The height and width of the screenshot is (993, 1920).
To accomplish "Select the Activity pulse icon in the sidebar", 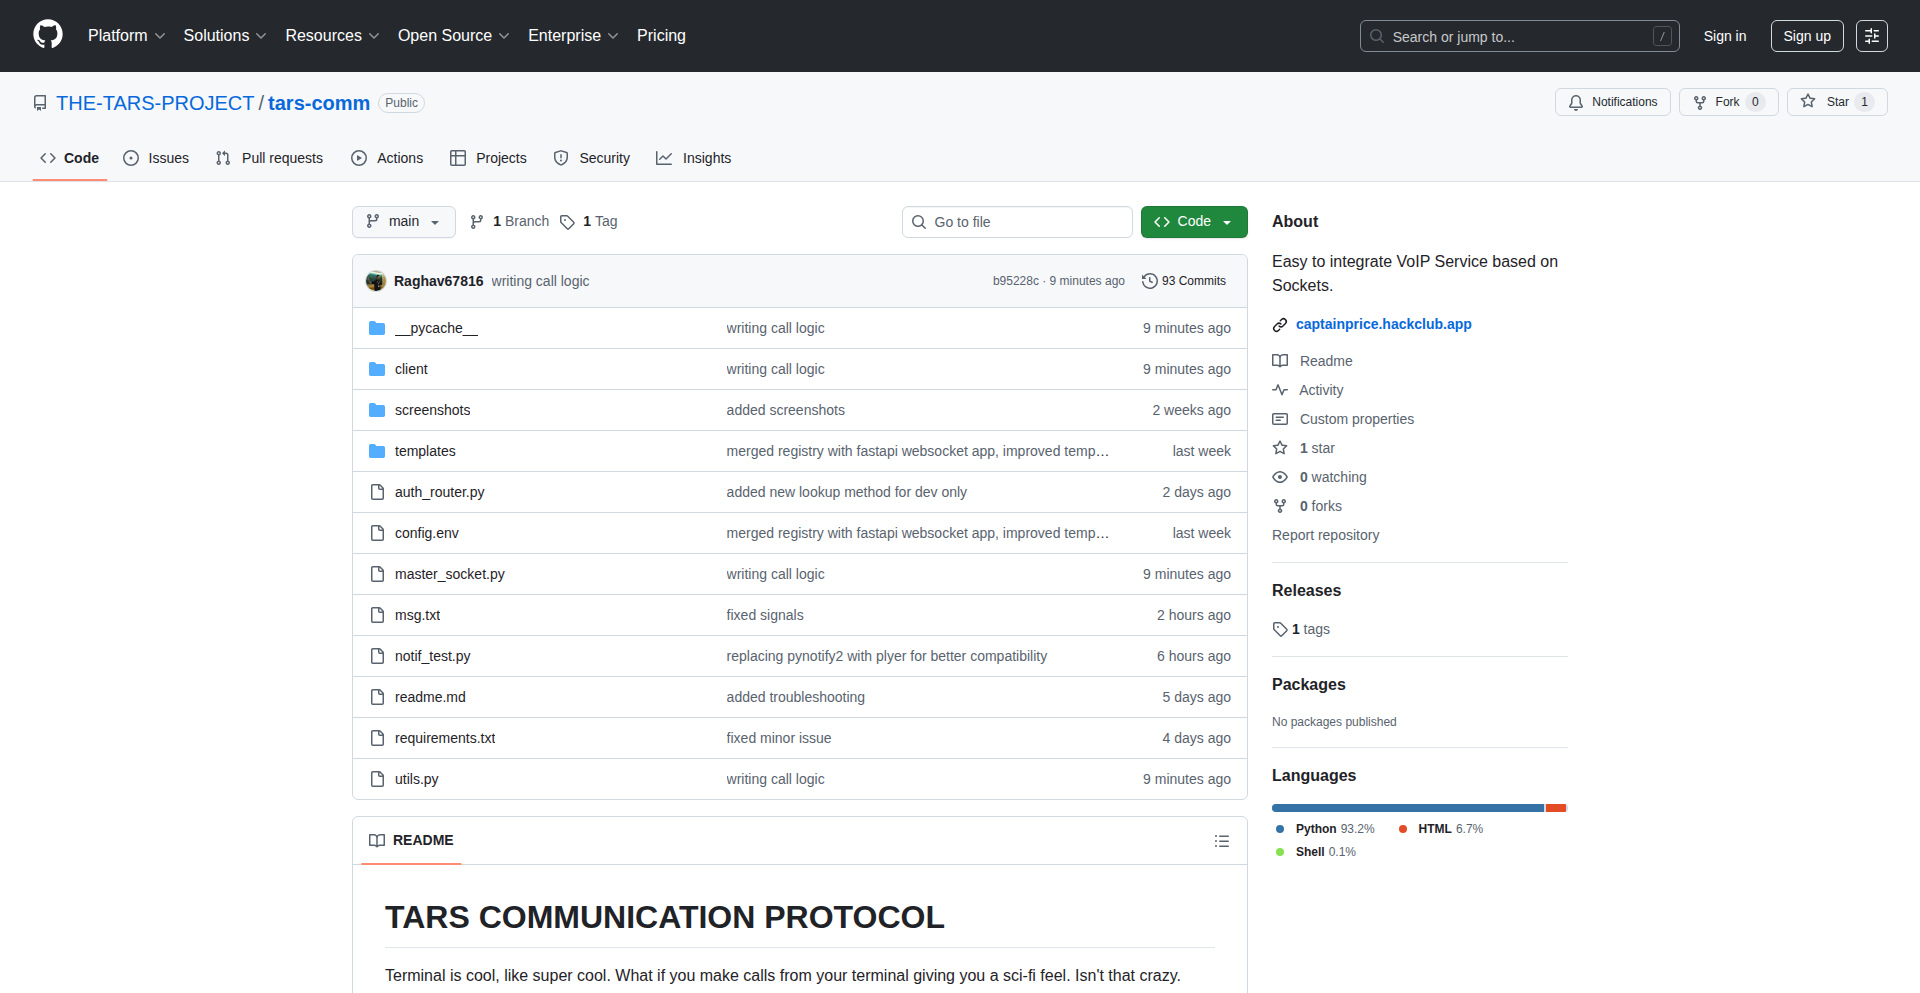I will 1280,390.
